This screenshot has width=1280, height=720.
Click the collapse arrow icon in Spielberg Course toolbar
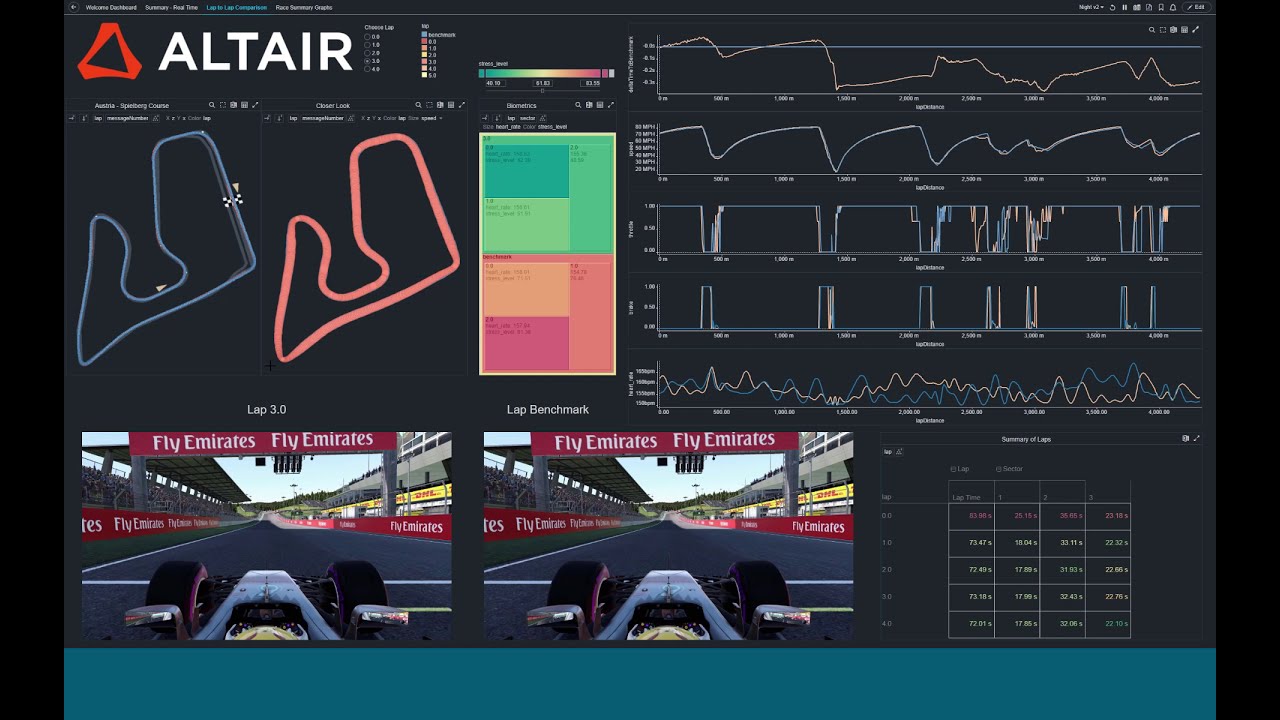pos(71,118)
